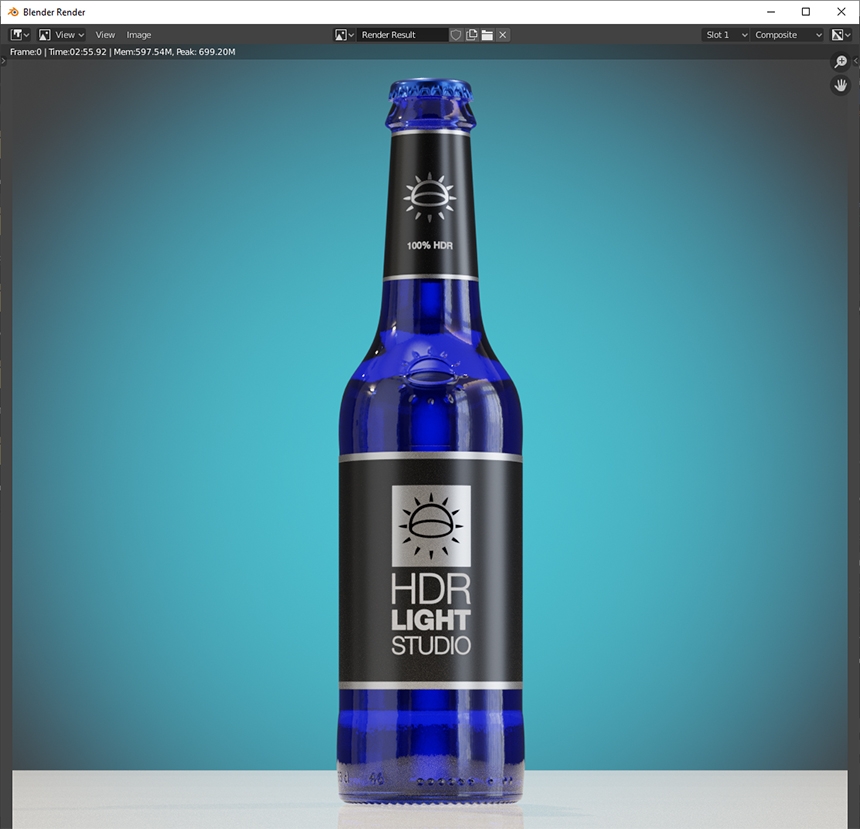Viewport: 860px width, 829px height.
Task: Expand the left toolbar arrow
Action: 3,61
